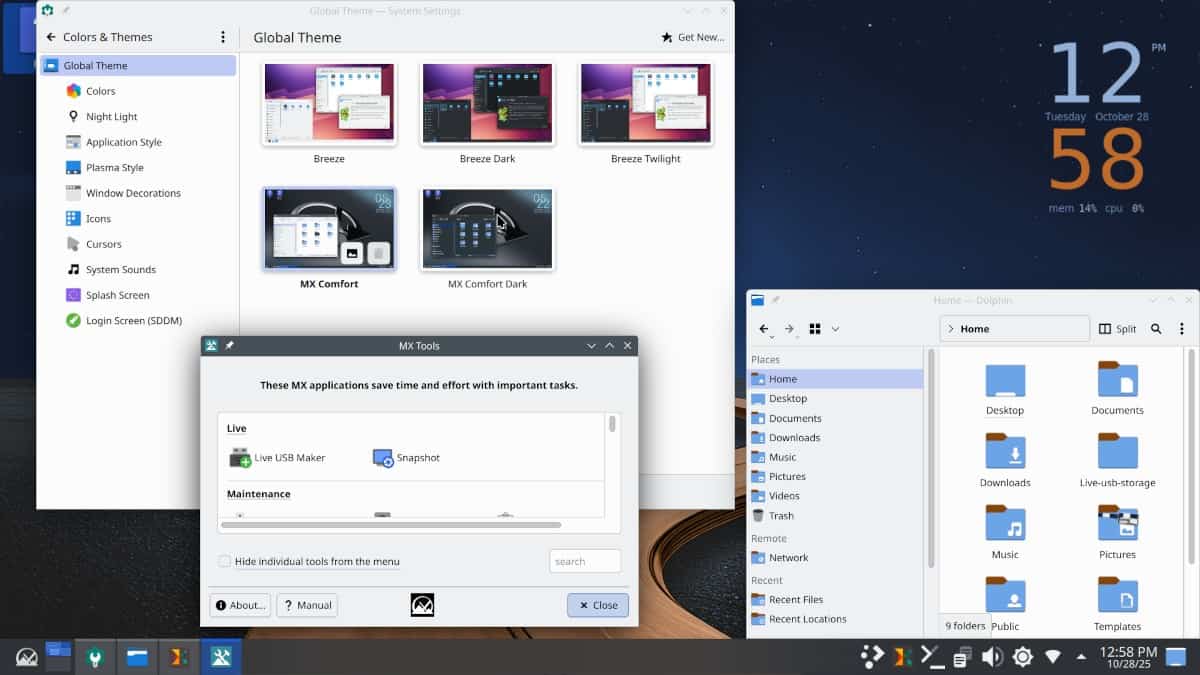This screenshot has width=1200, height=675.
Task: Select the Breeze Twilight theme thumbnail
Action: pos(646,105)
